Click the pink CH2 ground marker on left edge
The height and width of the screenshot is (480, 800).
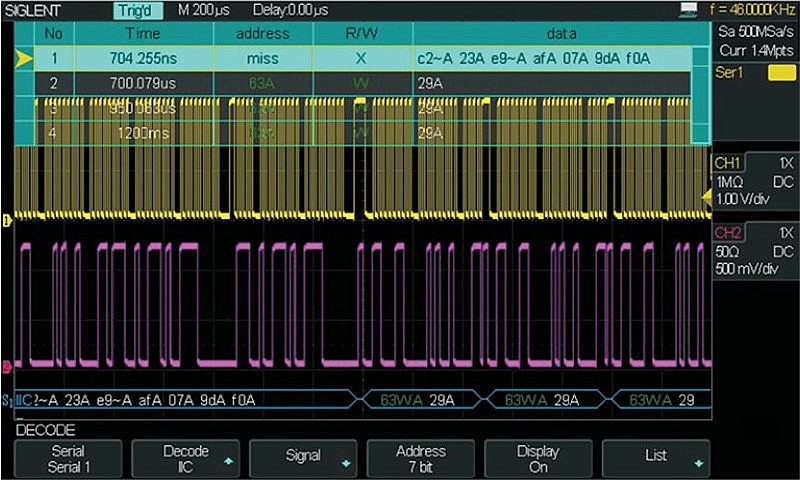point(6,366)
